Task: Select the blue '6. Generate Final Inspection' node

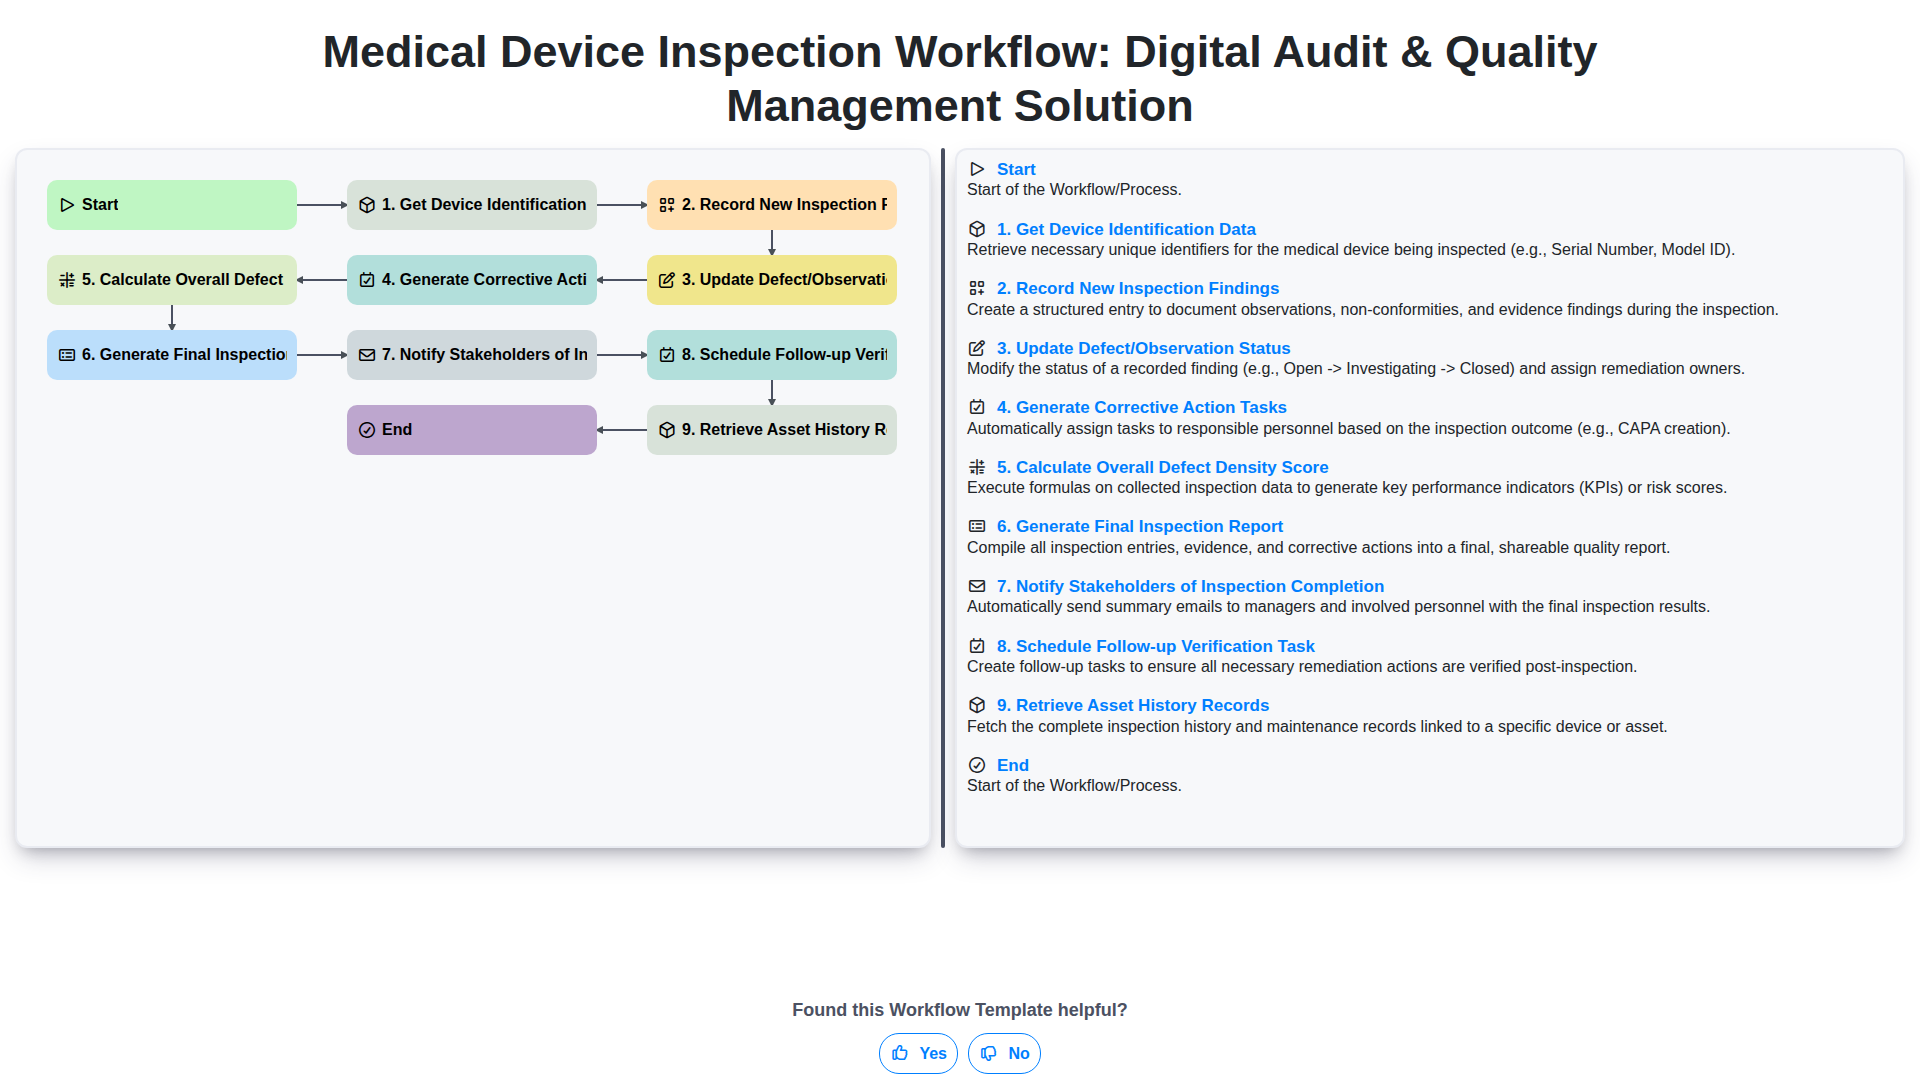Action: pos(172,355)
